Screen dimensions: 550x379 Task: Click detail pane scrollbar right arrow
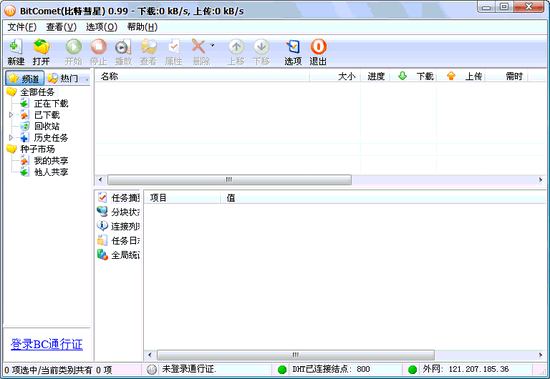coord(541,355)
